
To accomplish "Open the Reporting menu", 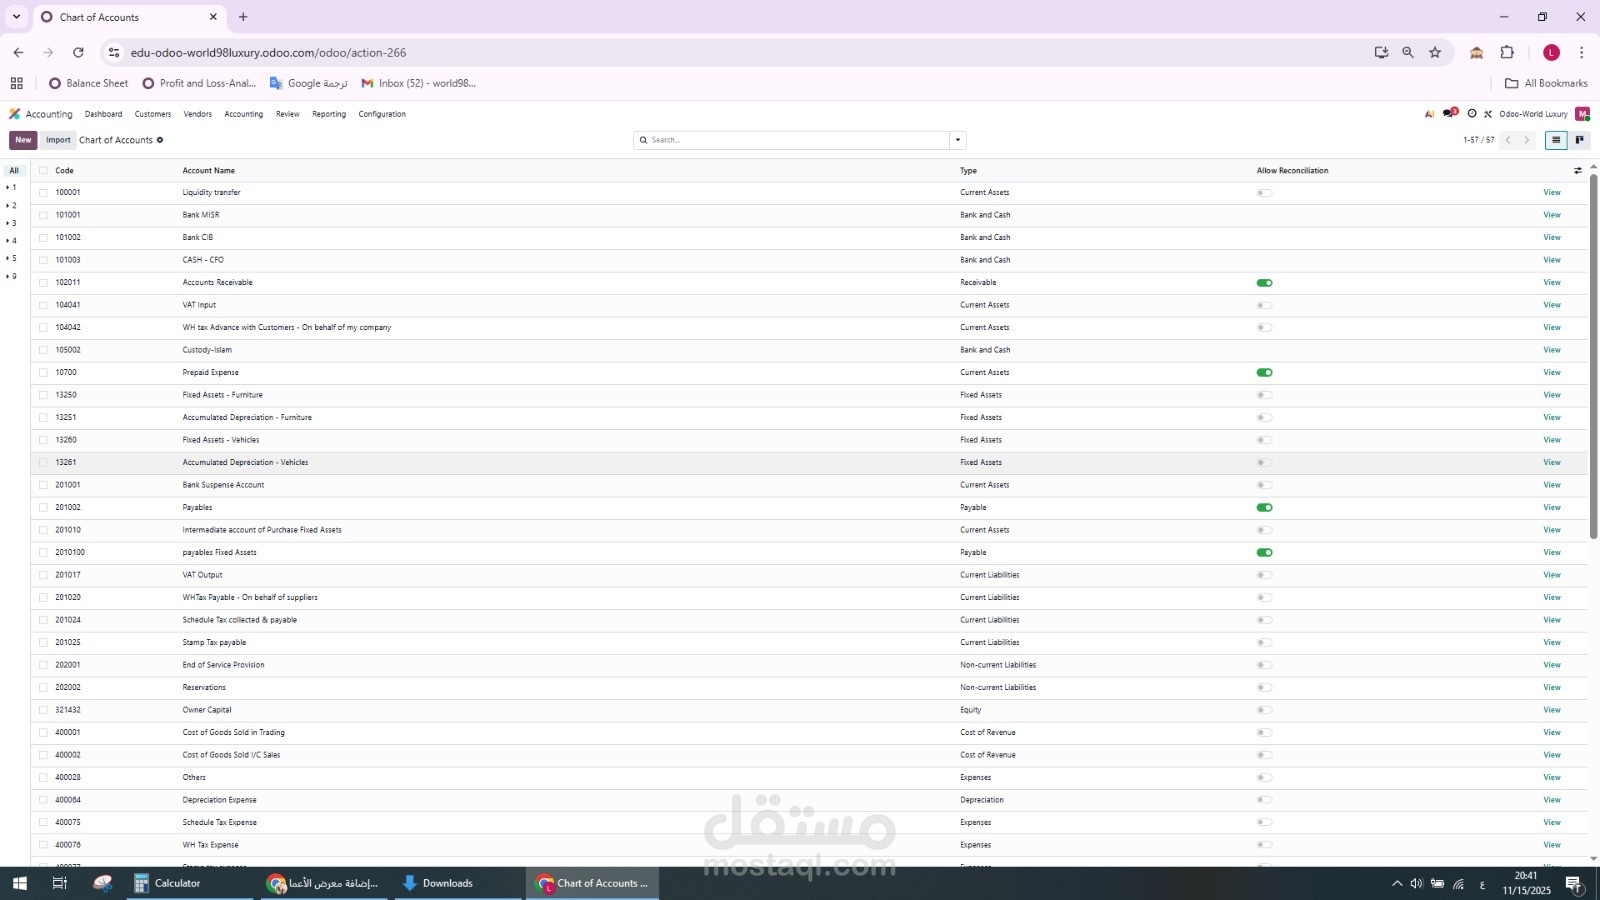I will 329,114.
